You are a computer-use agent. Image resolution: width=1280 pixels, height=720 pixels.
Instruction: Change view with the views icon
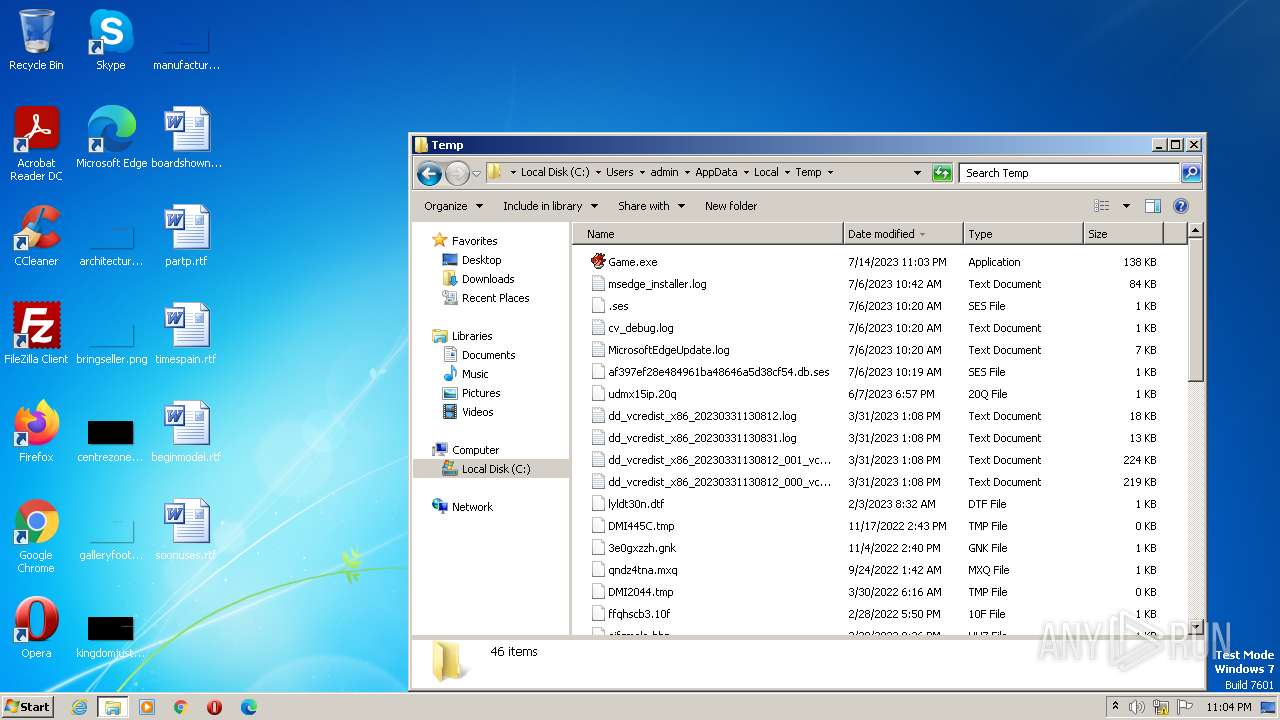[1102, 206]
